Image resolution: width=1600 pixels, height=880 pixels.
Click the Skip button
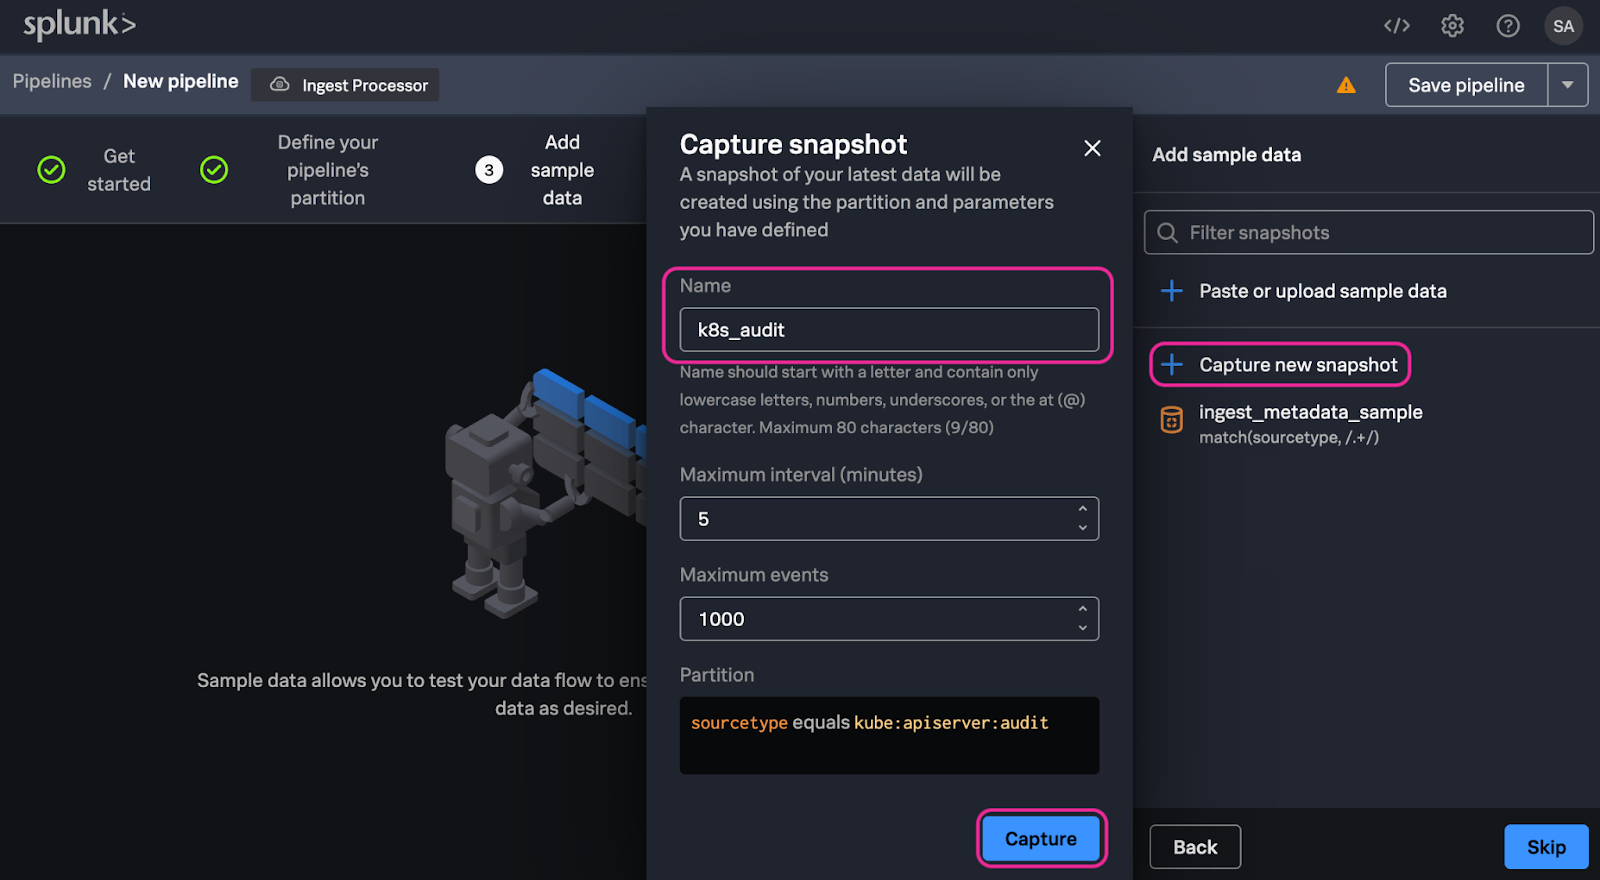coord(1545,847)
